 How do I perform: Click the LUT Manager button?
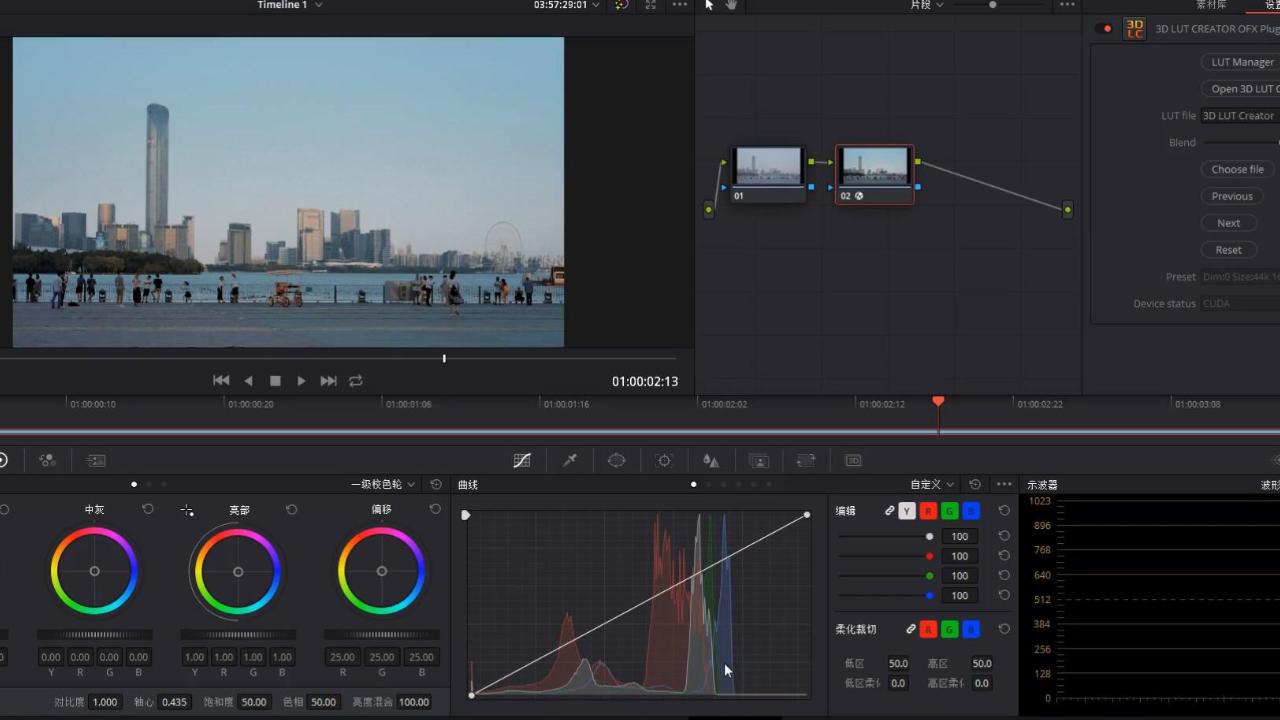(x=1241, y=62)
